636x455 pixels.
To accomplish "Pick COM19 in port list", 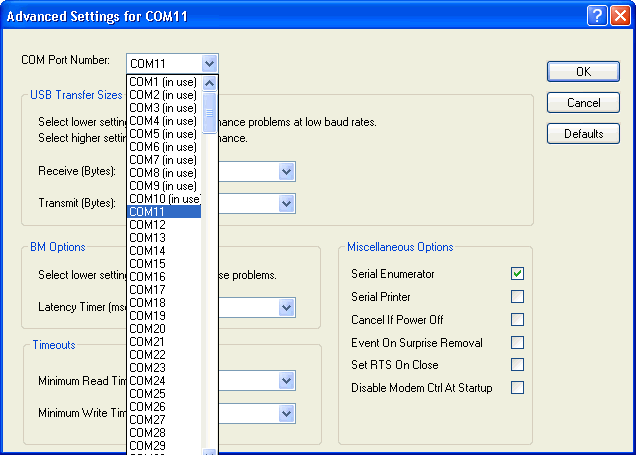I will pos(164,315).
